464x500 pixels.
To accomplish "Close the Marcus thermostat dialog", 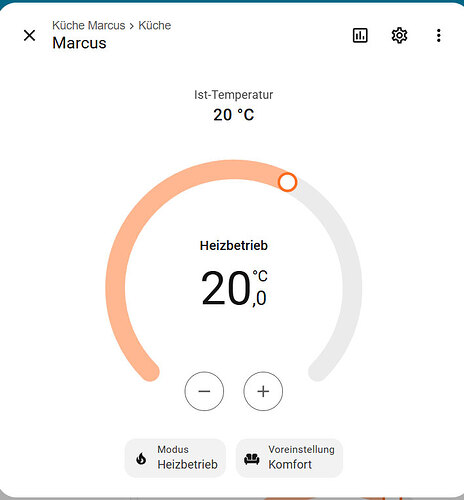I will tap(30, 35).
